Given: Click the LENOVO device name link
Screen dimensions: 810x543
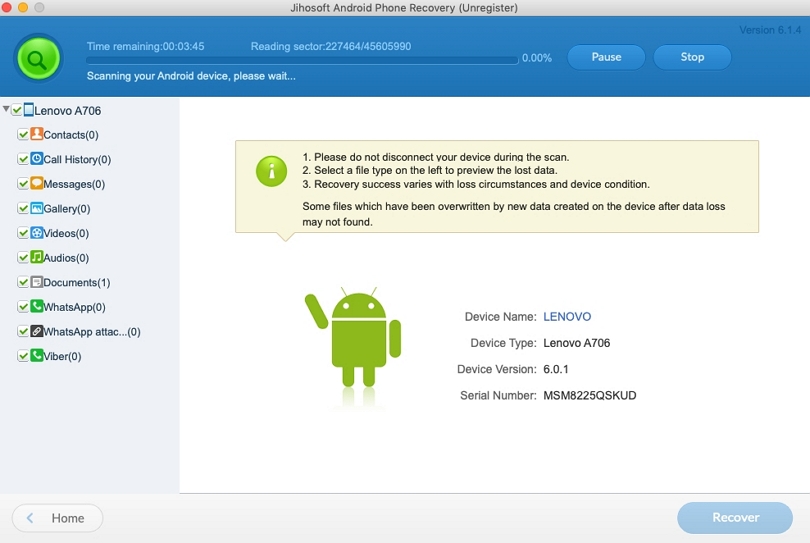Looking at the screenshot, I should pos(567,317).
